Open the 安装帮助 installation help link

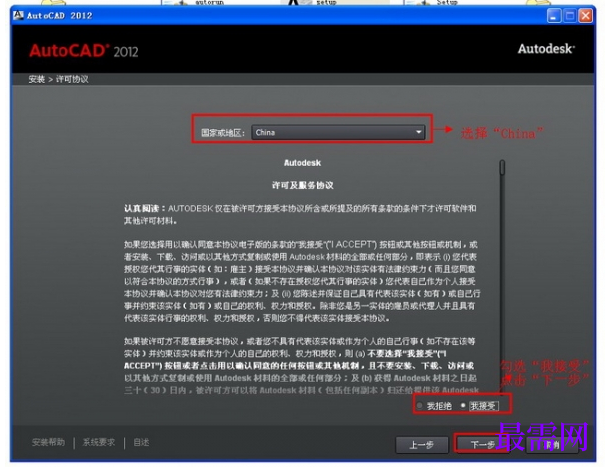point(48,442)
